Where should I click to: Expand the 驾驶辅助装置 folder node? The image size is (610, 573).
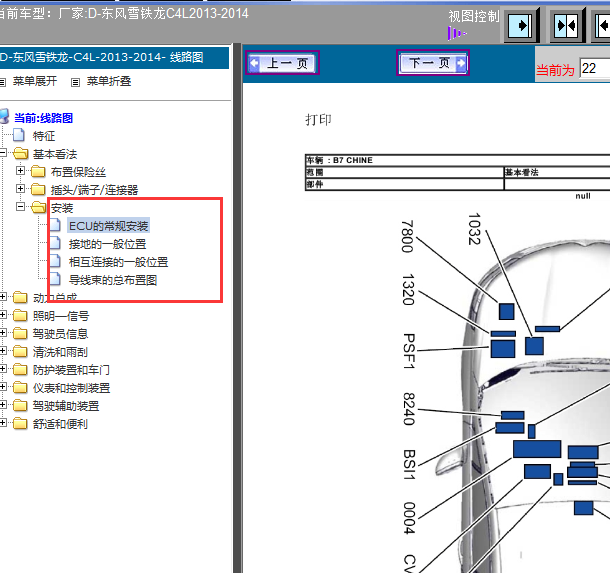(x=3, y=404)
